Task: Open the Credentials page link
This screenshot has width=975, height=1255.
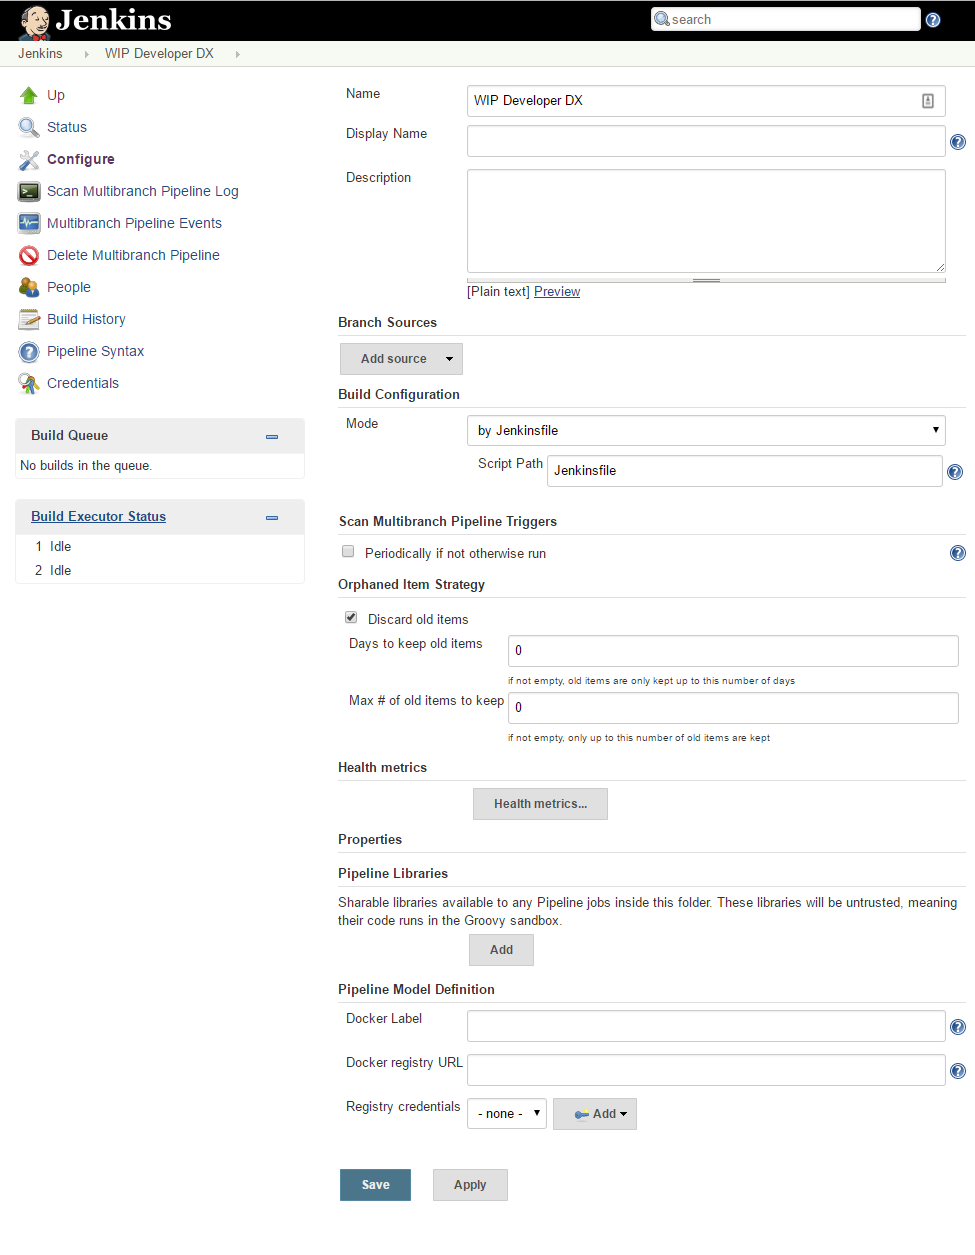Action: click(x=83, y=383)
